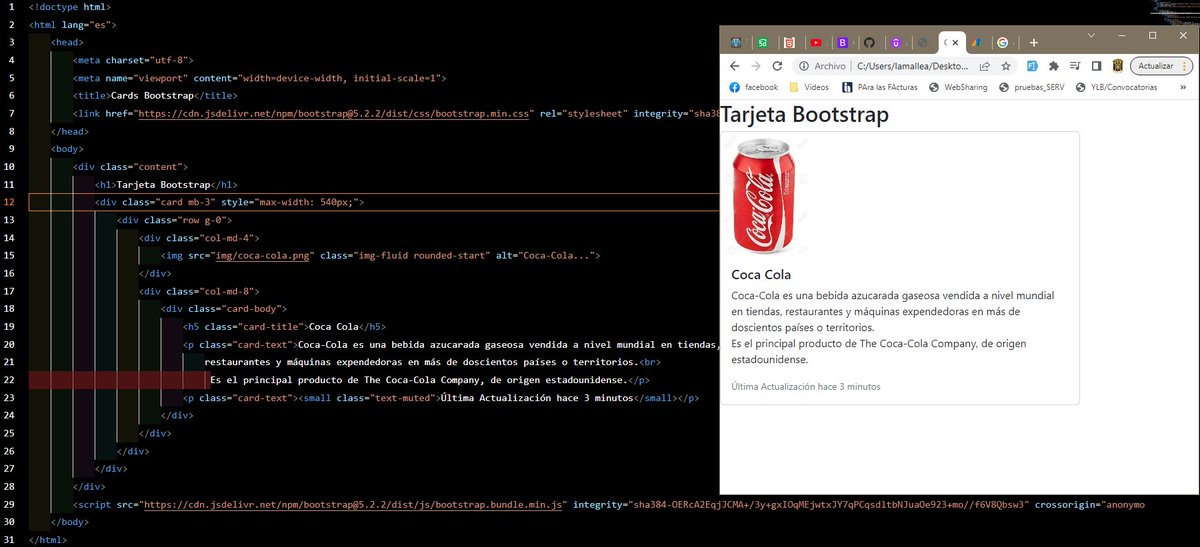The width and height of the screenshot is (1200, 547).
Task: Go back in Chrome browser history
Action: pos(735,66)
